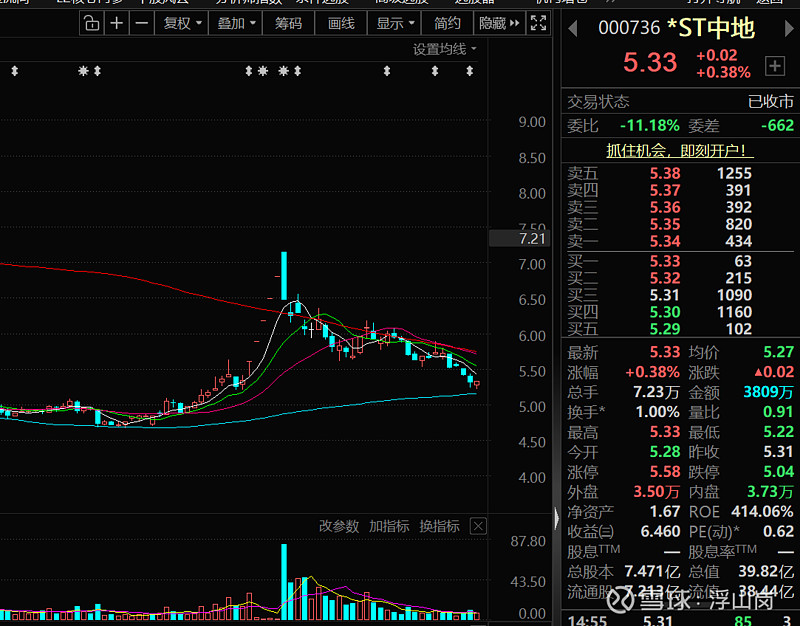Screen dimensions: 800x626
Task: Collapse the right quote panel via divider arrow
Action: coord(556,518)
